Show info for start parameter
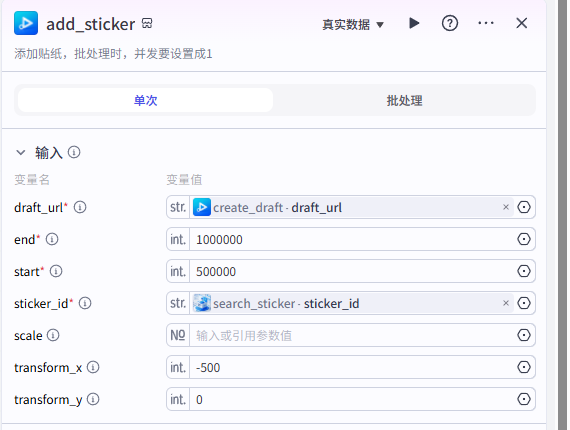 coord(56,271)
